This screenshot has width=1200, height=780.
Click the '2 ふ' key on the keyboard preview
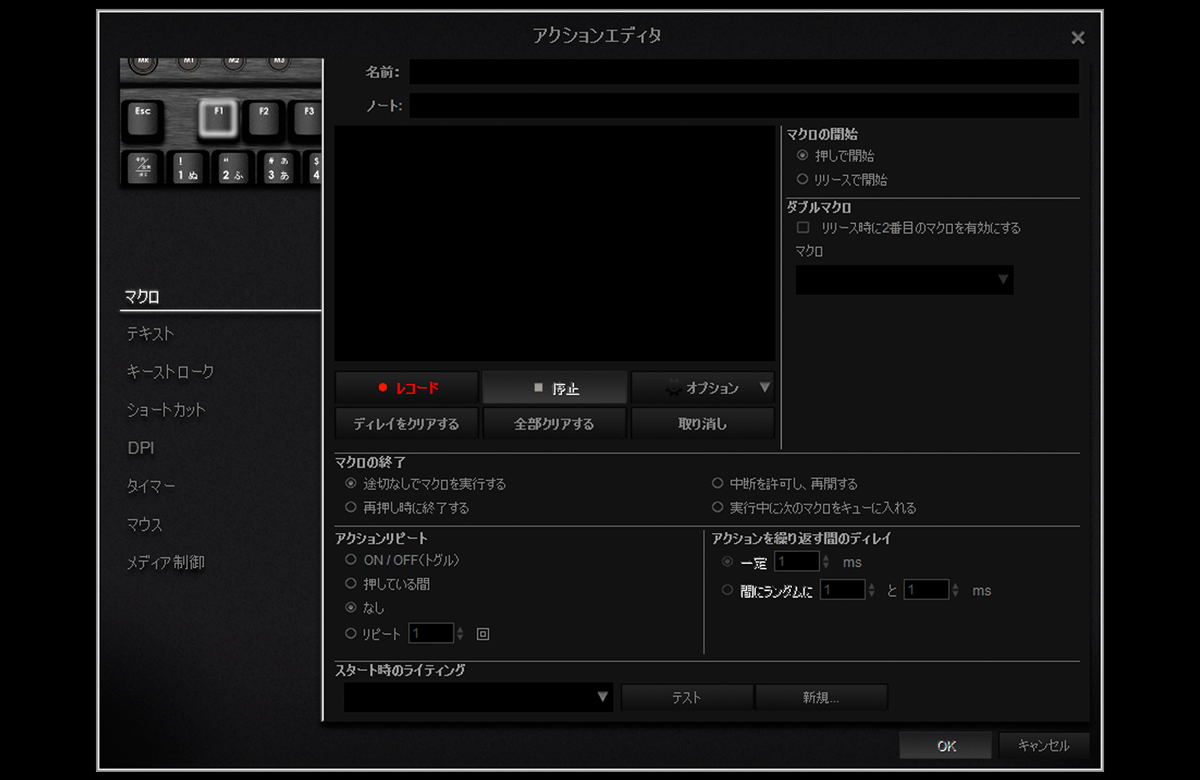[x=234, y=168]
